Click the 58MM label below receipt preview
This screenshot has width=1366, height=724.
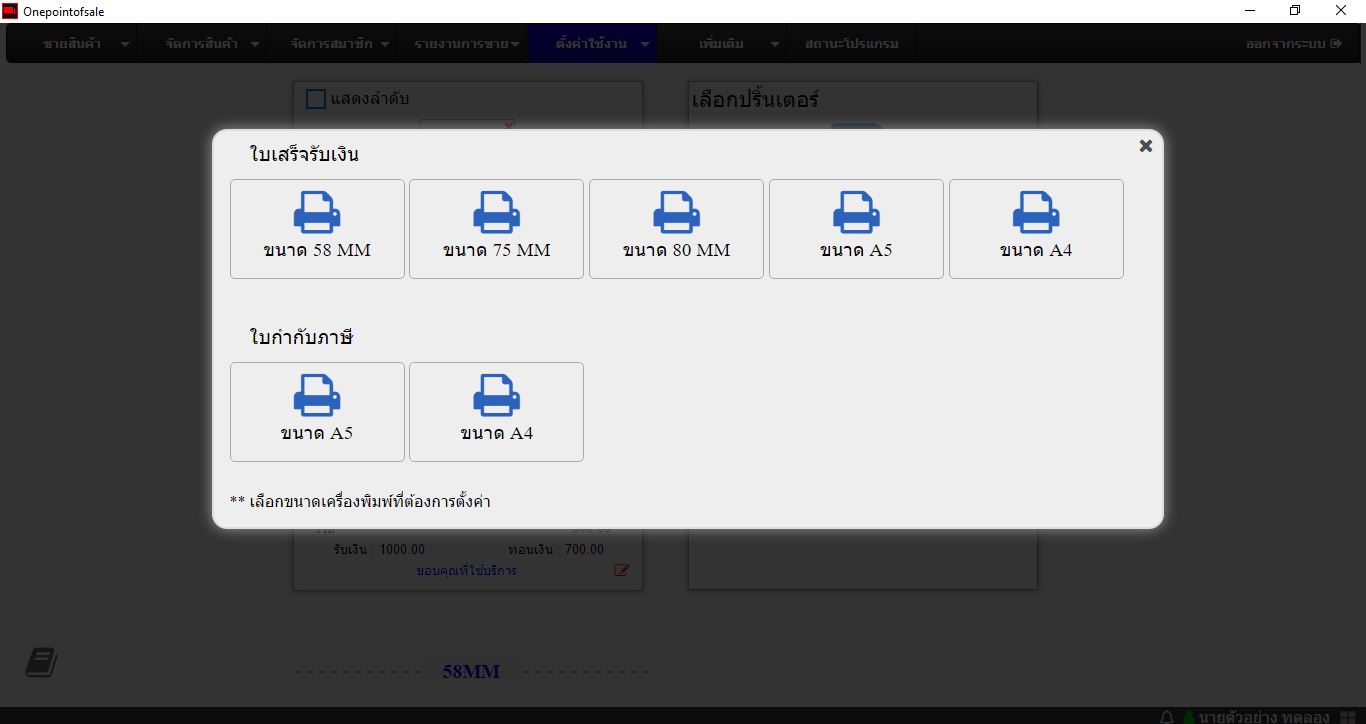click(x=471, y=672)
